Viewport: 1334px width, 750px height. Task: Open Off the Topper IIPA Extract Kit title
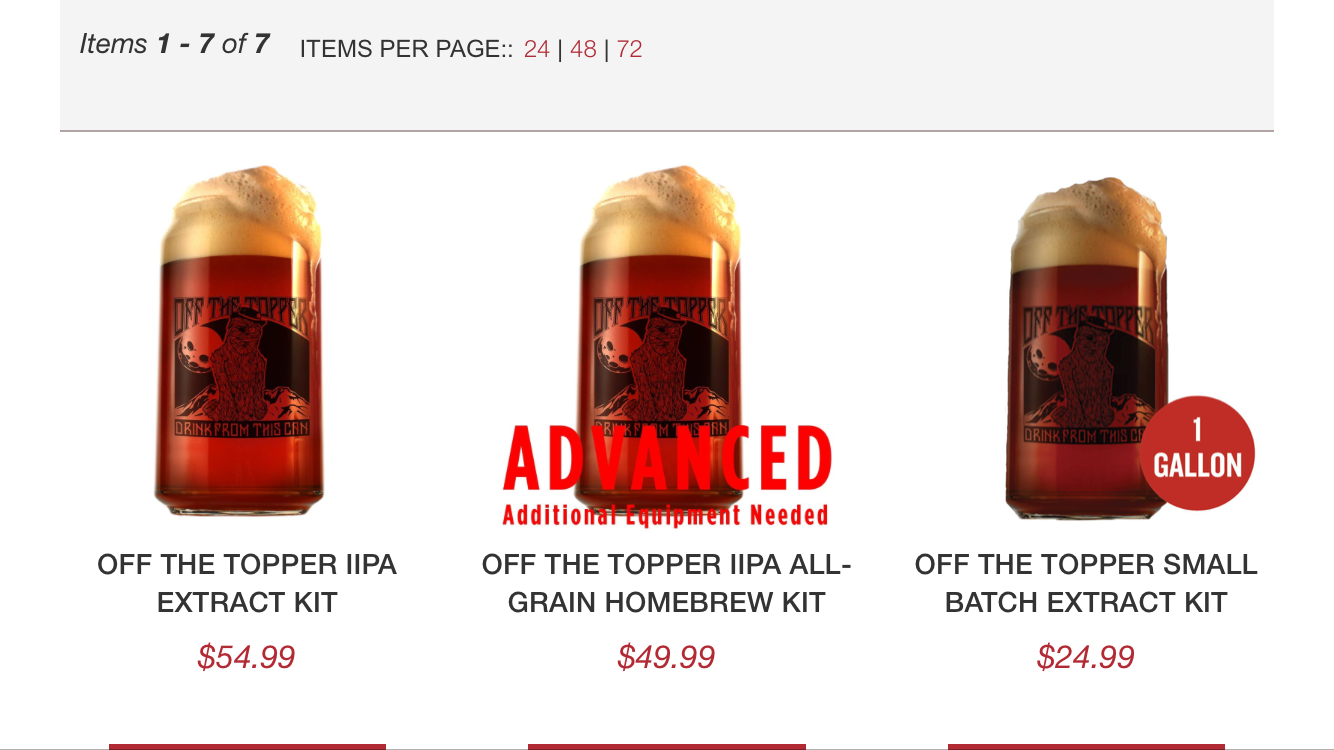pyautogui.click(x=247, y=584)
